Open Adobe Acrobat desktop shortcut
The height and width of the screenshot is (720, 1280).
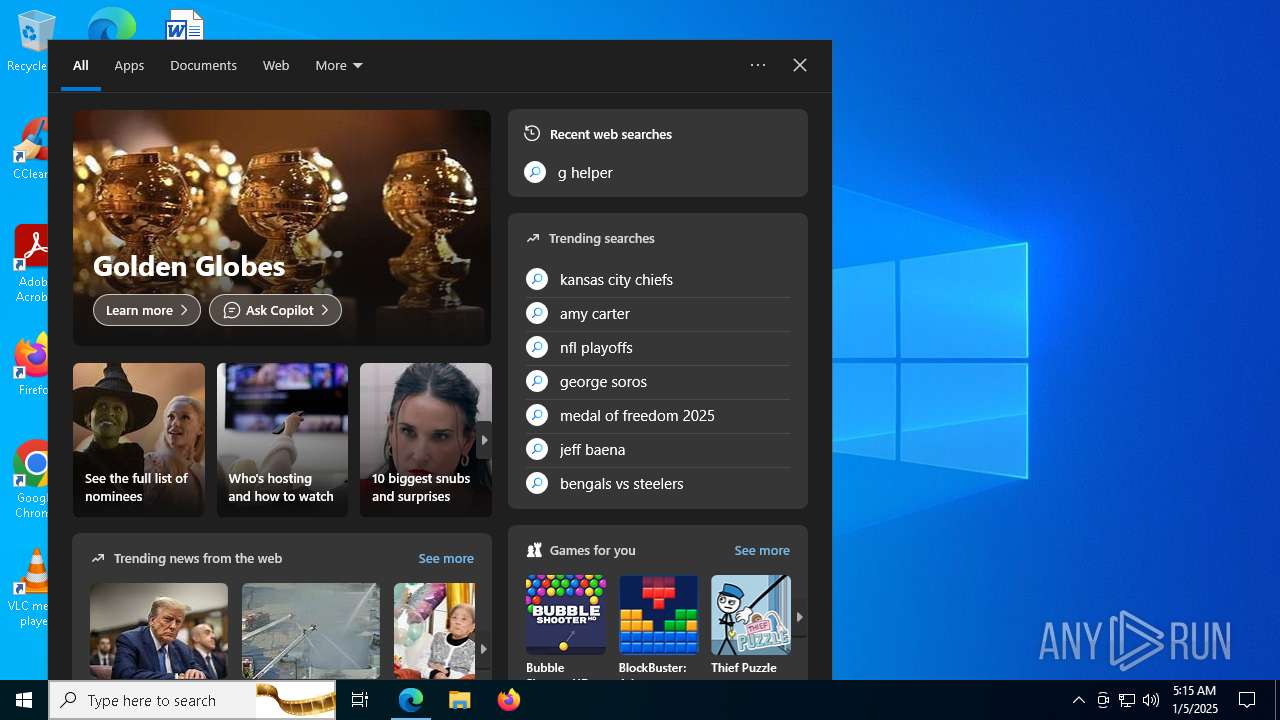point(31,265)
